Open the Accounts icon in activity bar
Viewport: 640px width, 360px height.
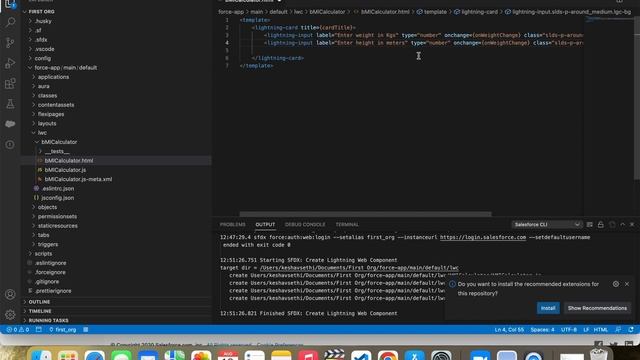[x=10, y=294]
